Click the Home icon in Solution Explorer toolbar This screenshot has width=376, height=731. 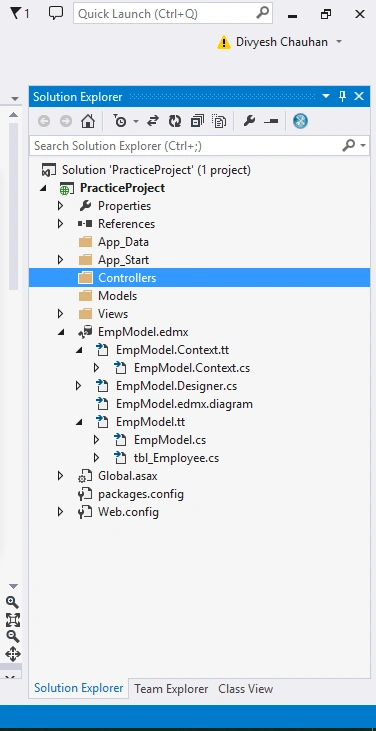click(88, 122)
